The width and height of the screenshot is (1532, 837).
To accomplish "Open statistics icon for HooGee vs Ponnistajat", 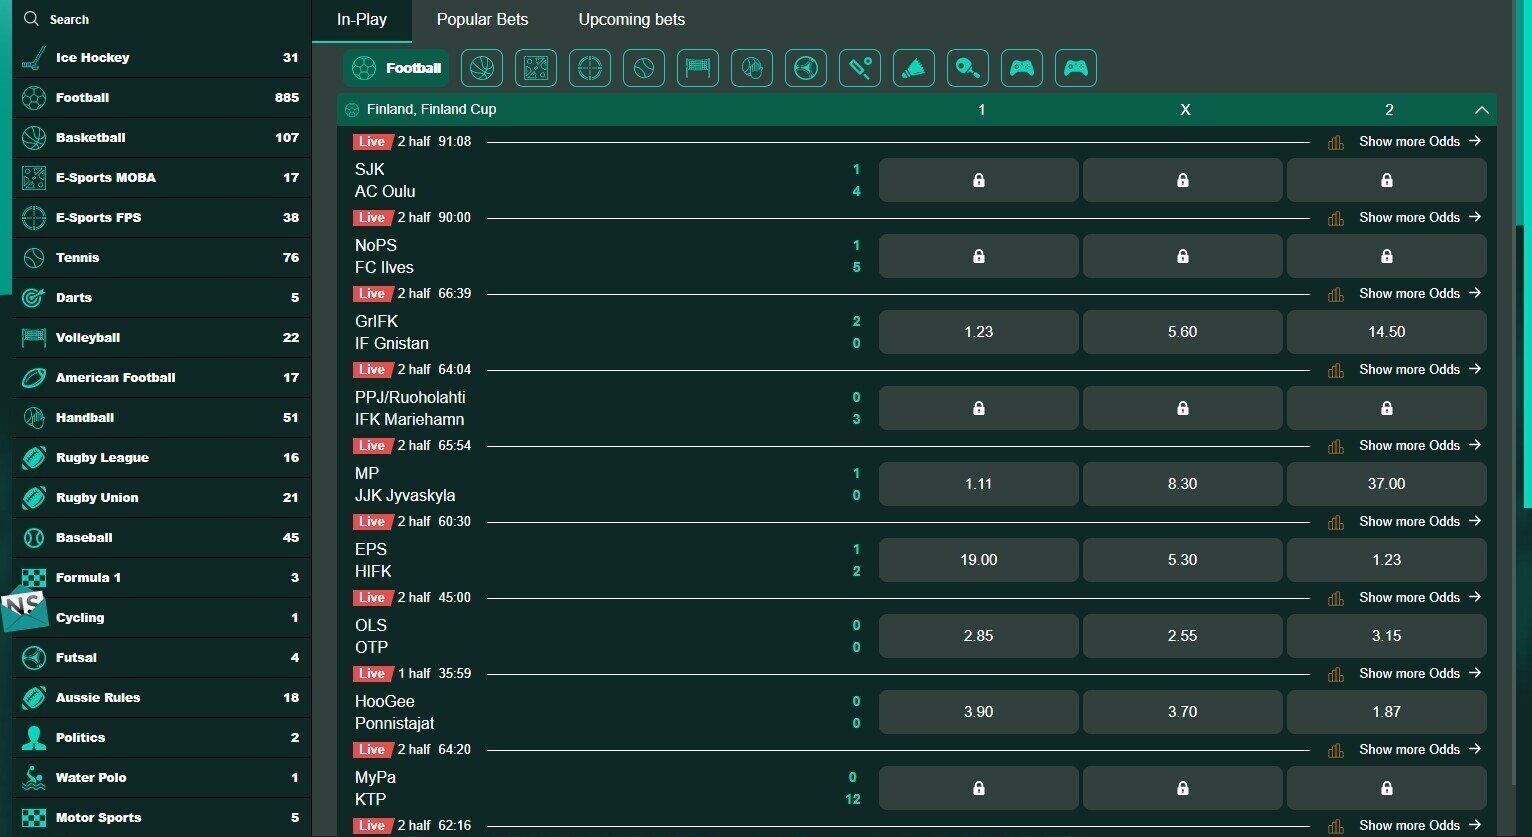I will [x=1335, y=674].
